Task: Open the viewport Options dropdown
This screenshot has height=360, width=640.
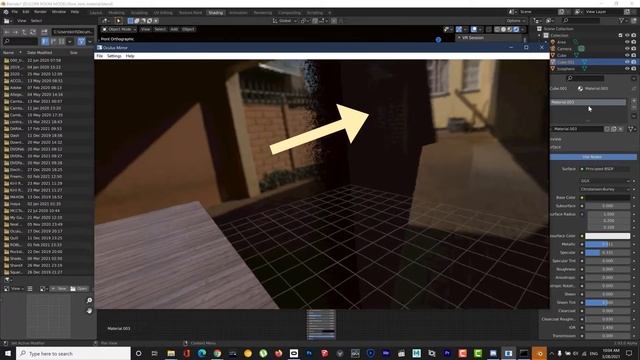Action: click(516, 21)
